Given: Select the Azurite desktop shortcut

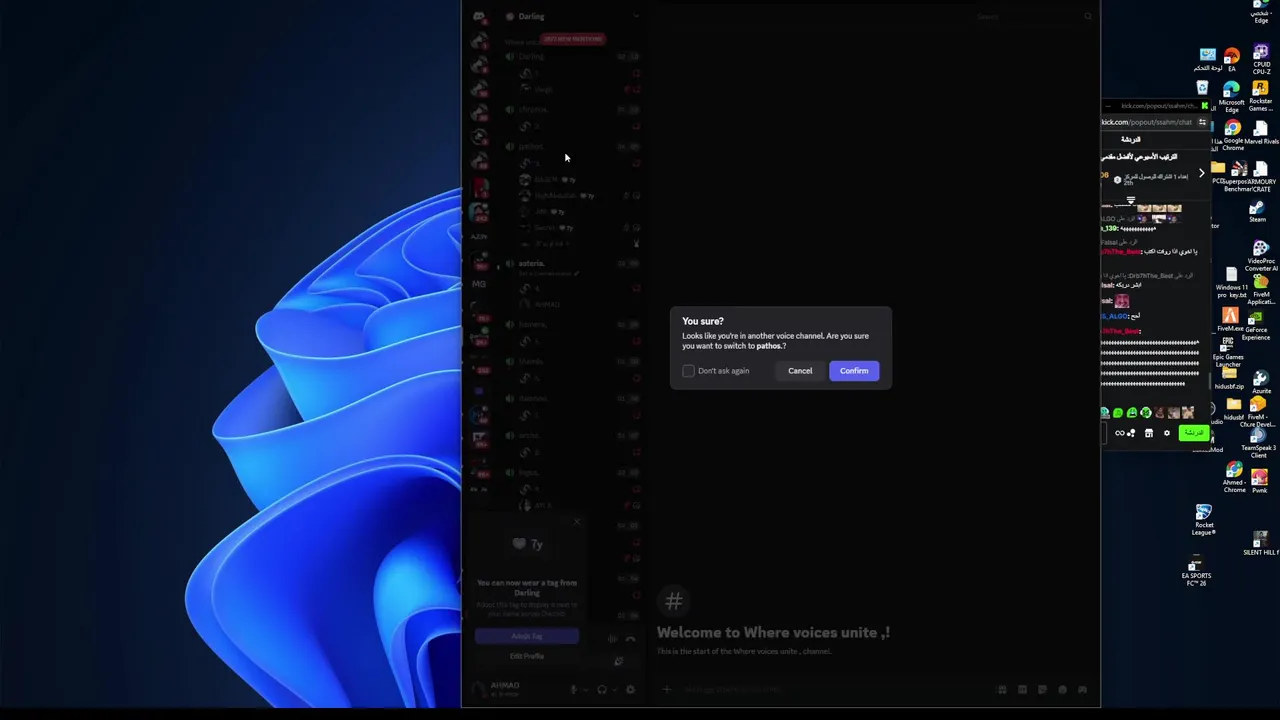Looking at the screenshot, I should click(1262, 383).
